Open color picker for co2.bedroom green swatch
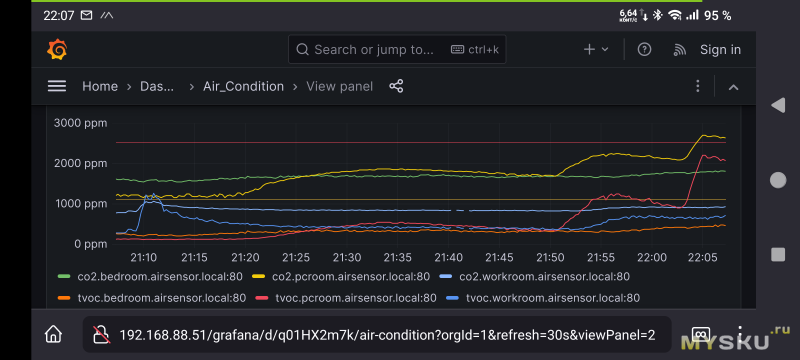This screenshot has height=360, width=800. pos(64,276)
